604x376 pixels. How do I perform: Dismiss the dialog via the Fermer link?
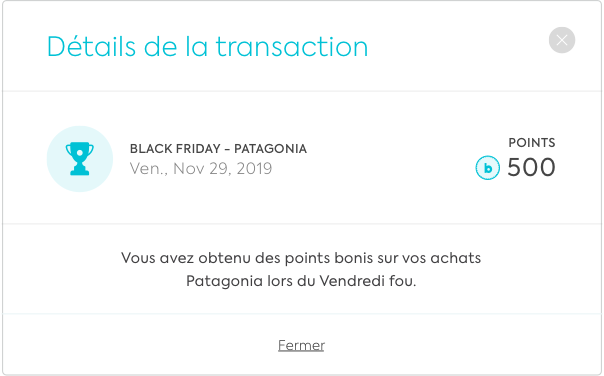coord(301,345)
